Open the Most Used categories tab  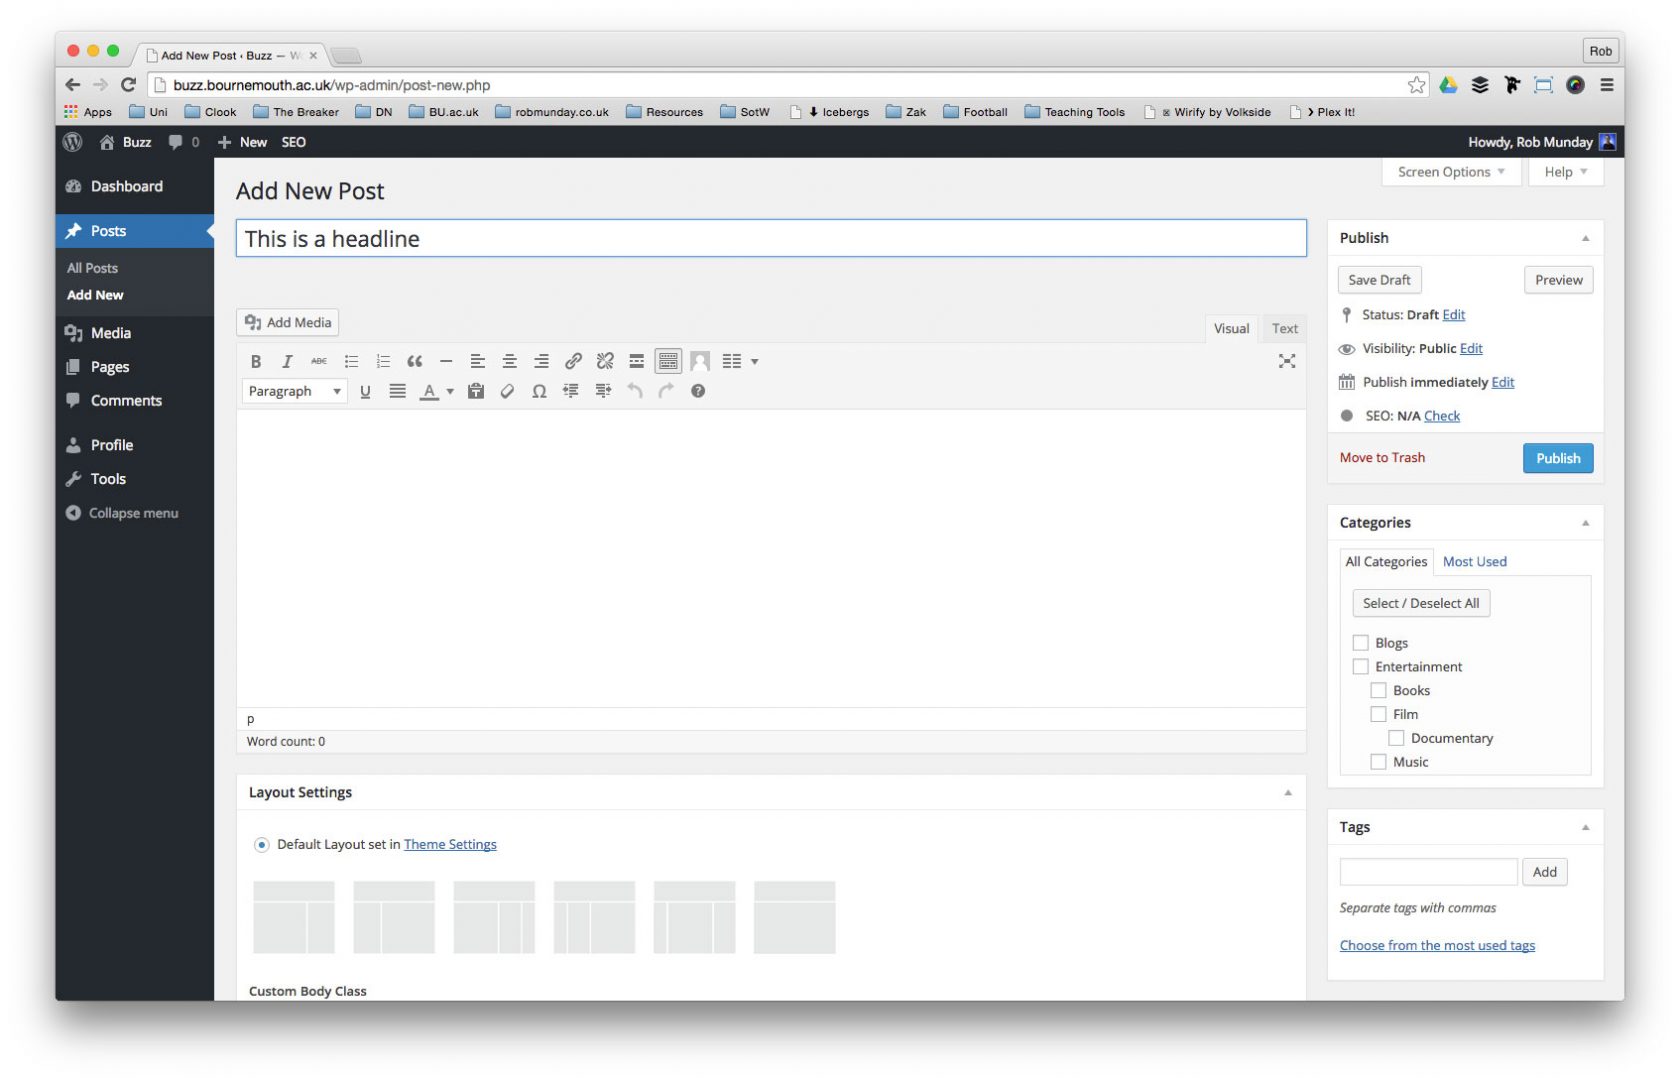coord(1474,562)
